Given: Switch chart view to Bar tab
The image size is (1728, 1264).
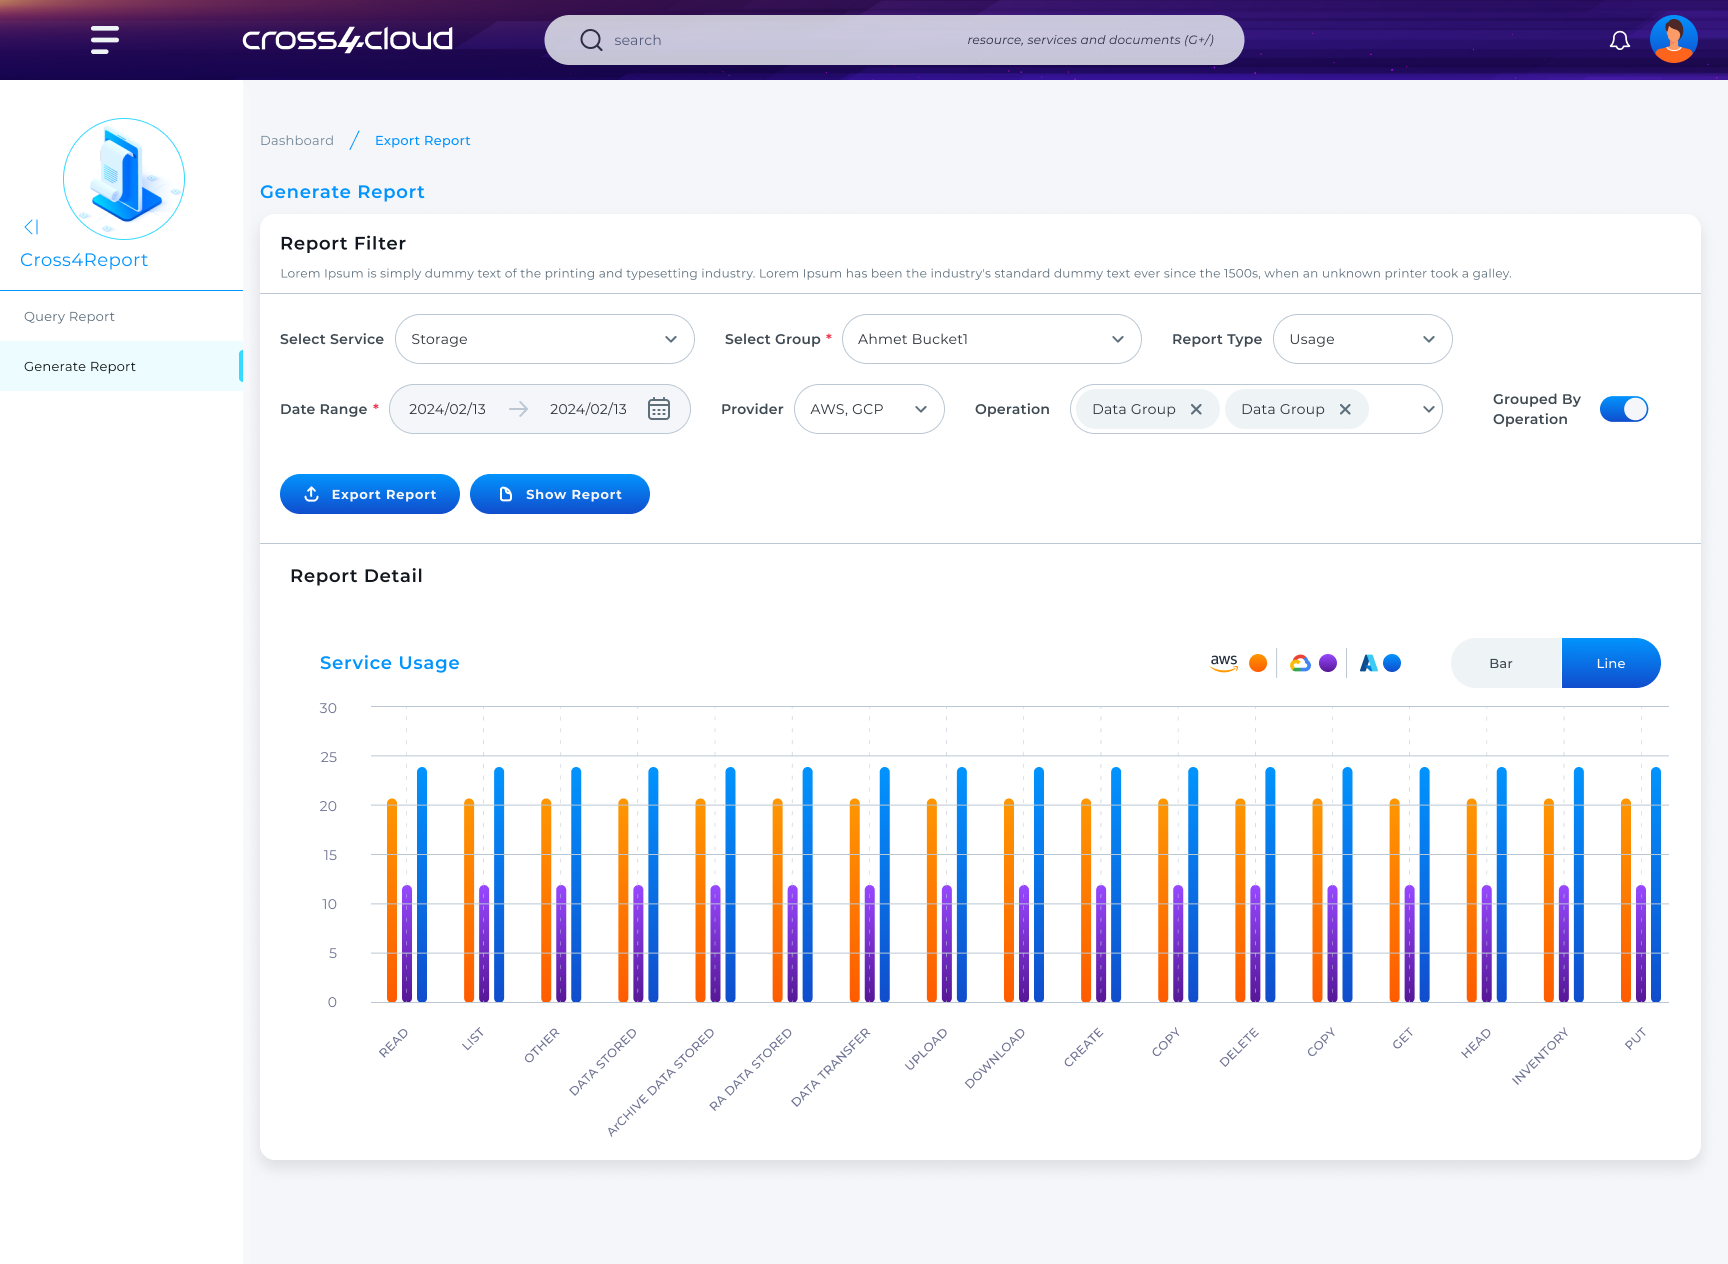Looking at the screenshot, I should pos(1501,663).
